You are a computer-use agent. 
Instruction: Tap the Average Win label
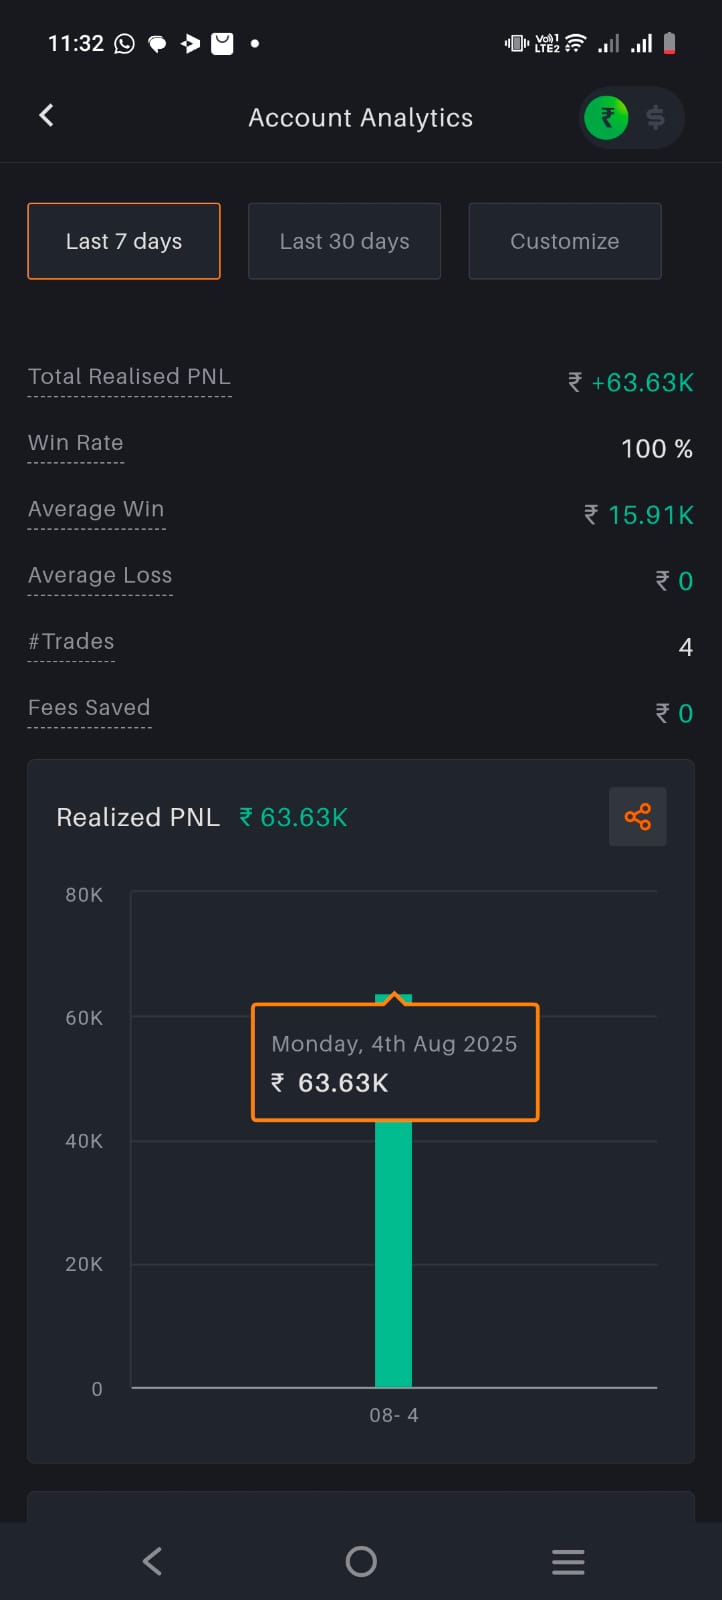(96, 509)
